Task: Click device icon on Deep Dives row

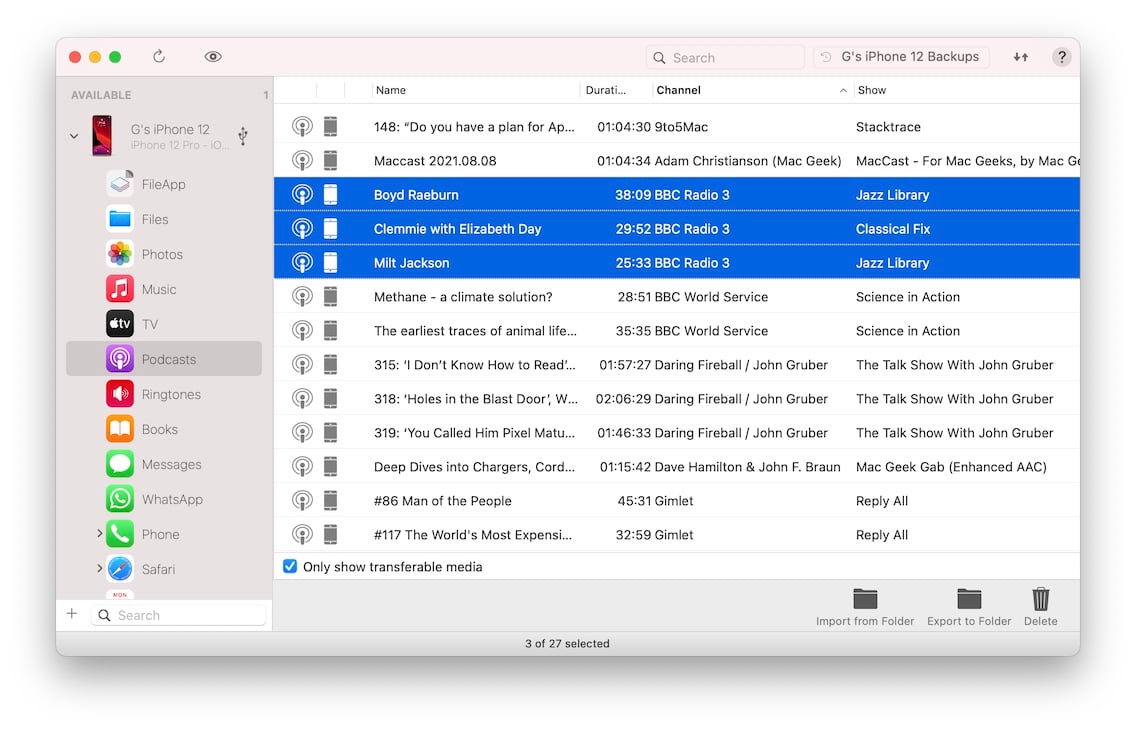Action: tap(330, 466)
